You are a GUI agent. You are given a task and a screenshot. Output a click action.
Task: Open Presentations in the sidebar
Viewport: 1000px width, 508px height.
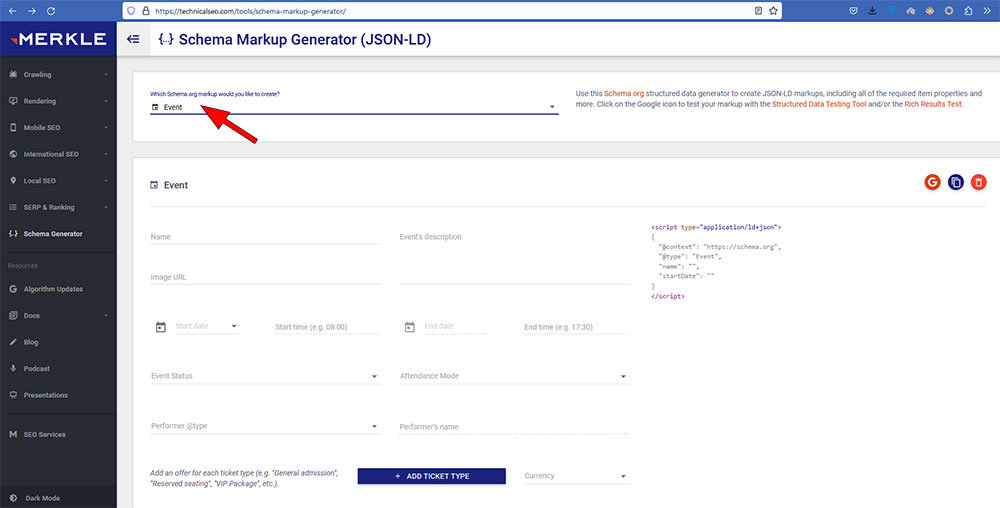point(58,395)
